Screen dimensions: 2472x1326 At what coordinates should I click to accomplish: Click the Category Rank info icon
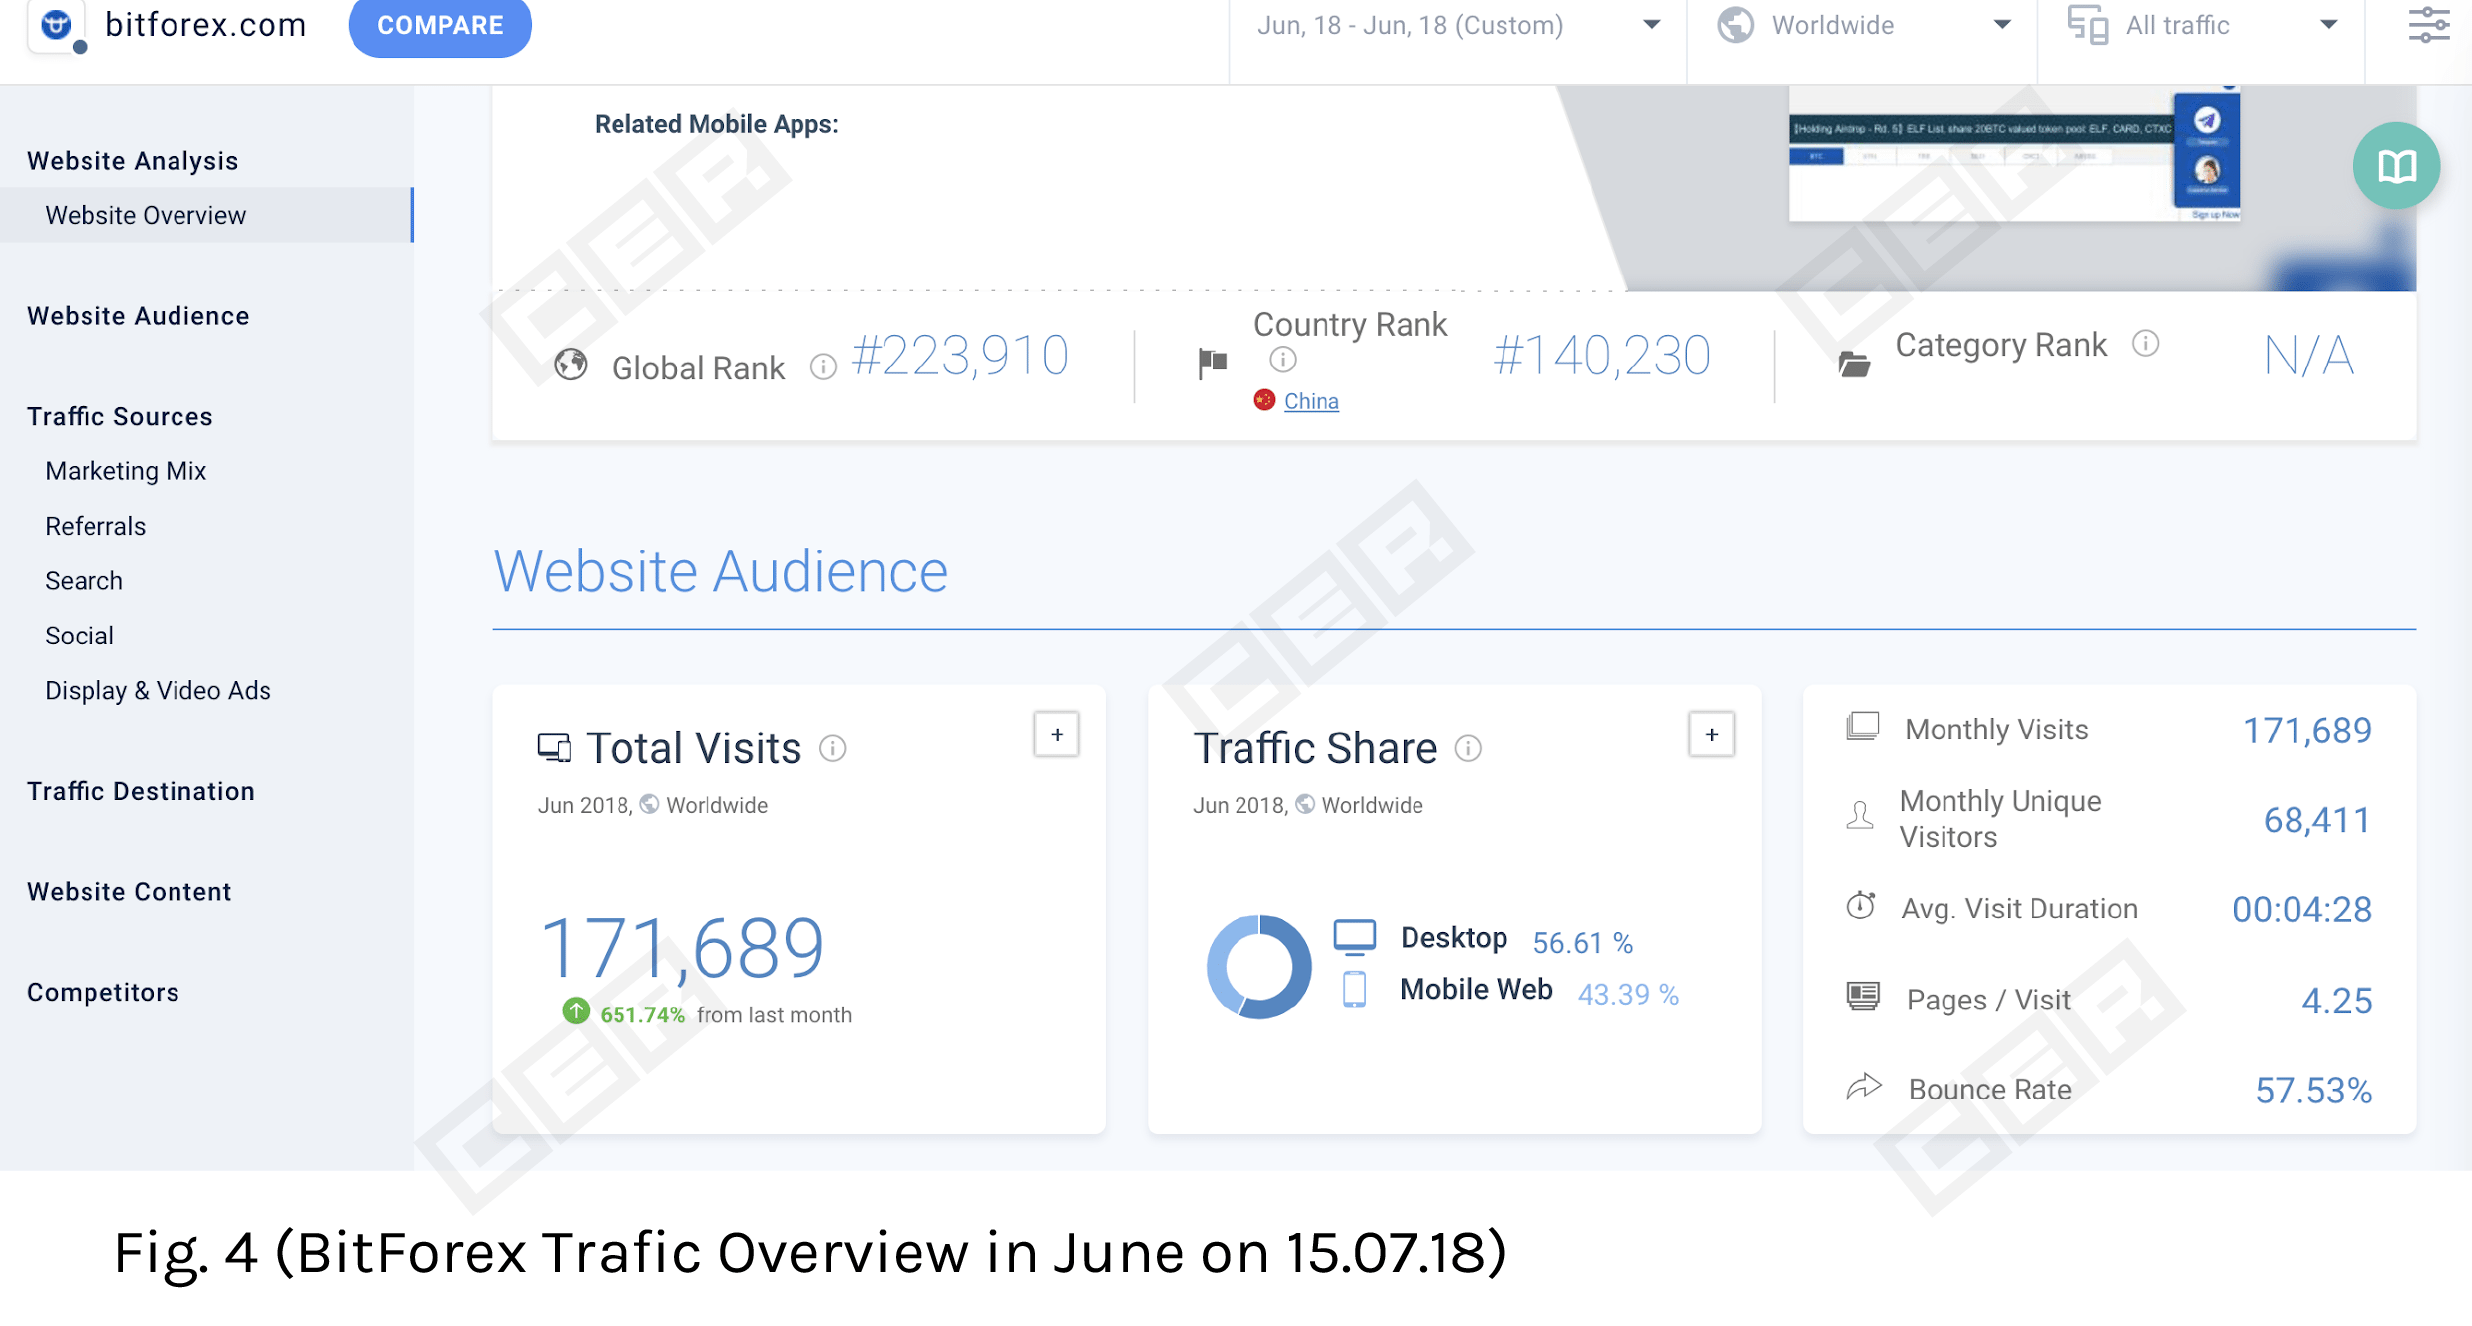[2145, 344]
